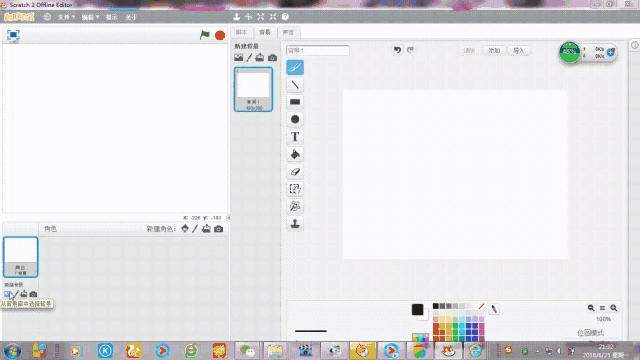
Task: Select the eyedropper pick up color tool
Action: coord(494,309)
